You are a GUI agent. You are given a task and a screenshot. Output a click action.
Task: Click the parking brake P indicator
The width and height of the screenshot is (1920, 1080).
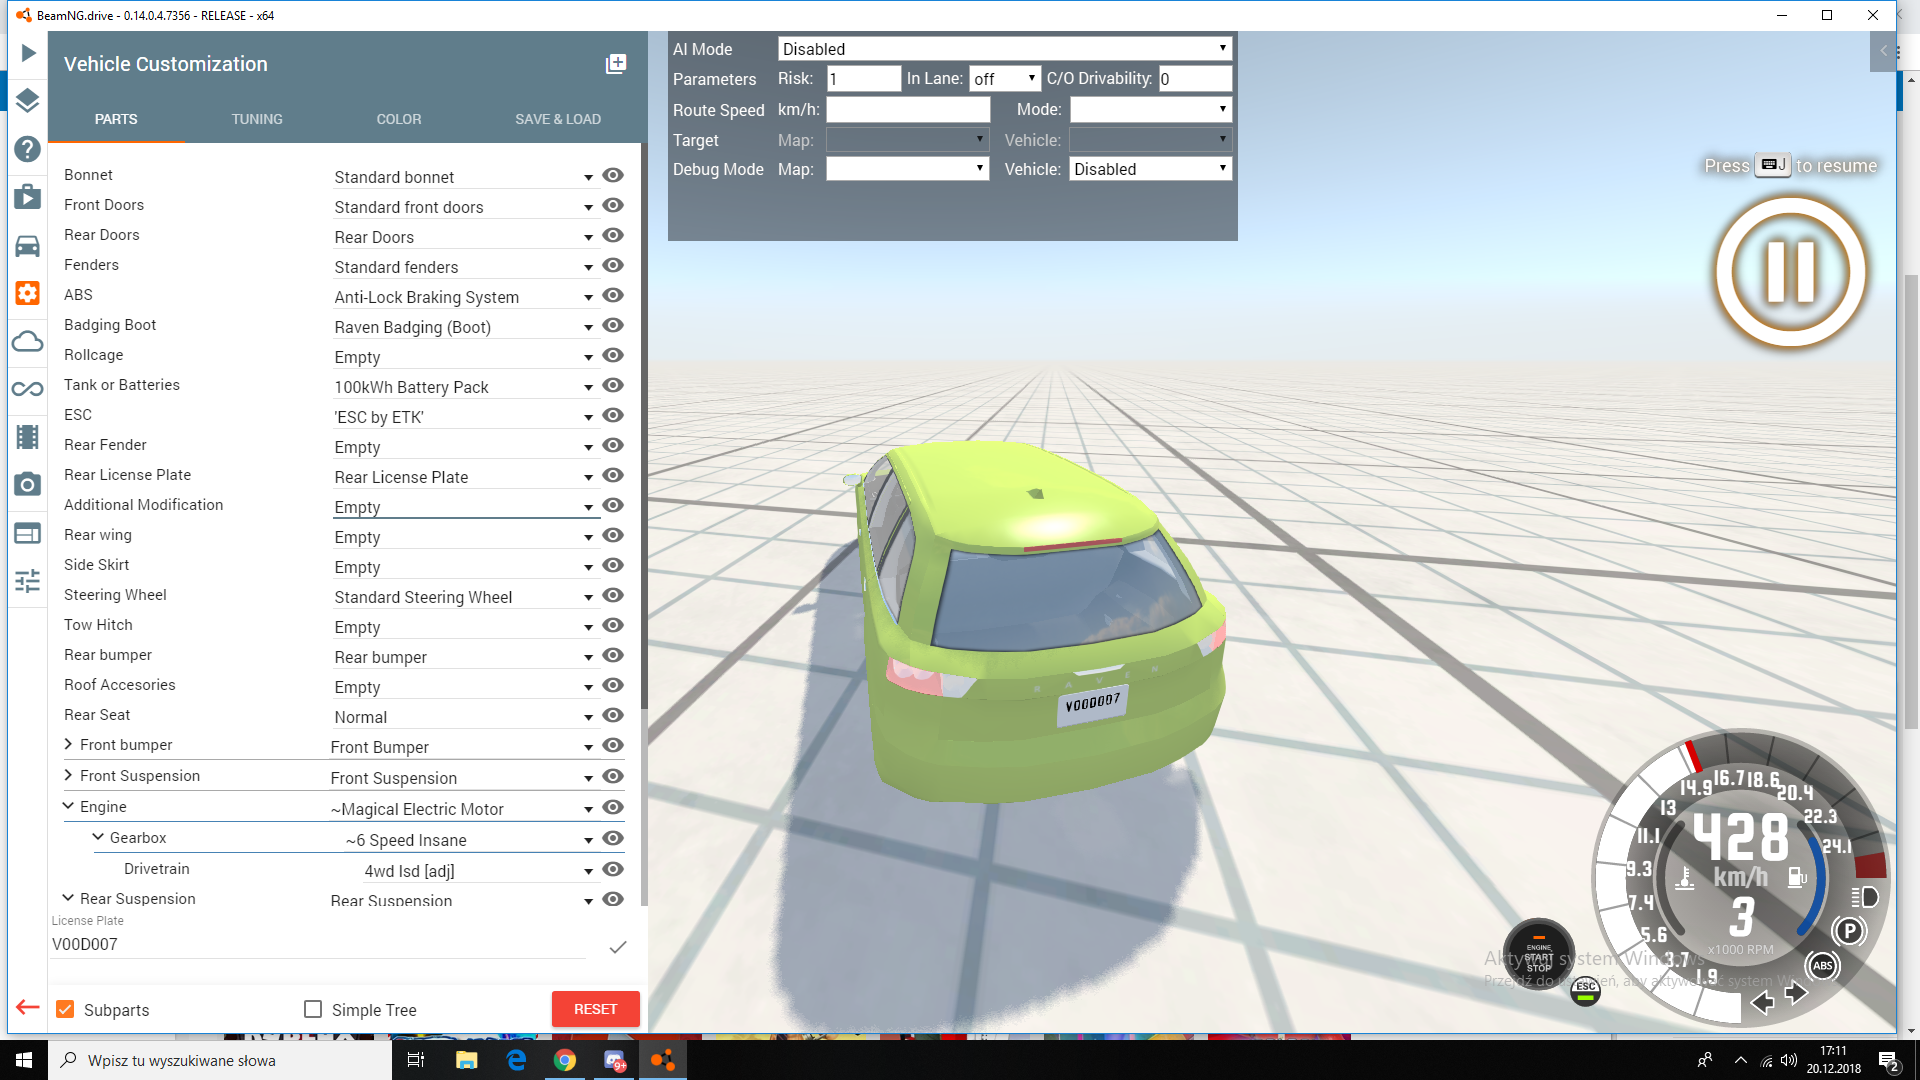tap(1850, 931)
